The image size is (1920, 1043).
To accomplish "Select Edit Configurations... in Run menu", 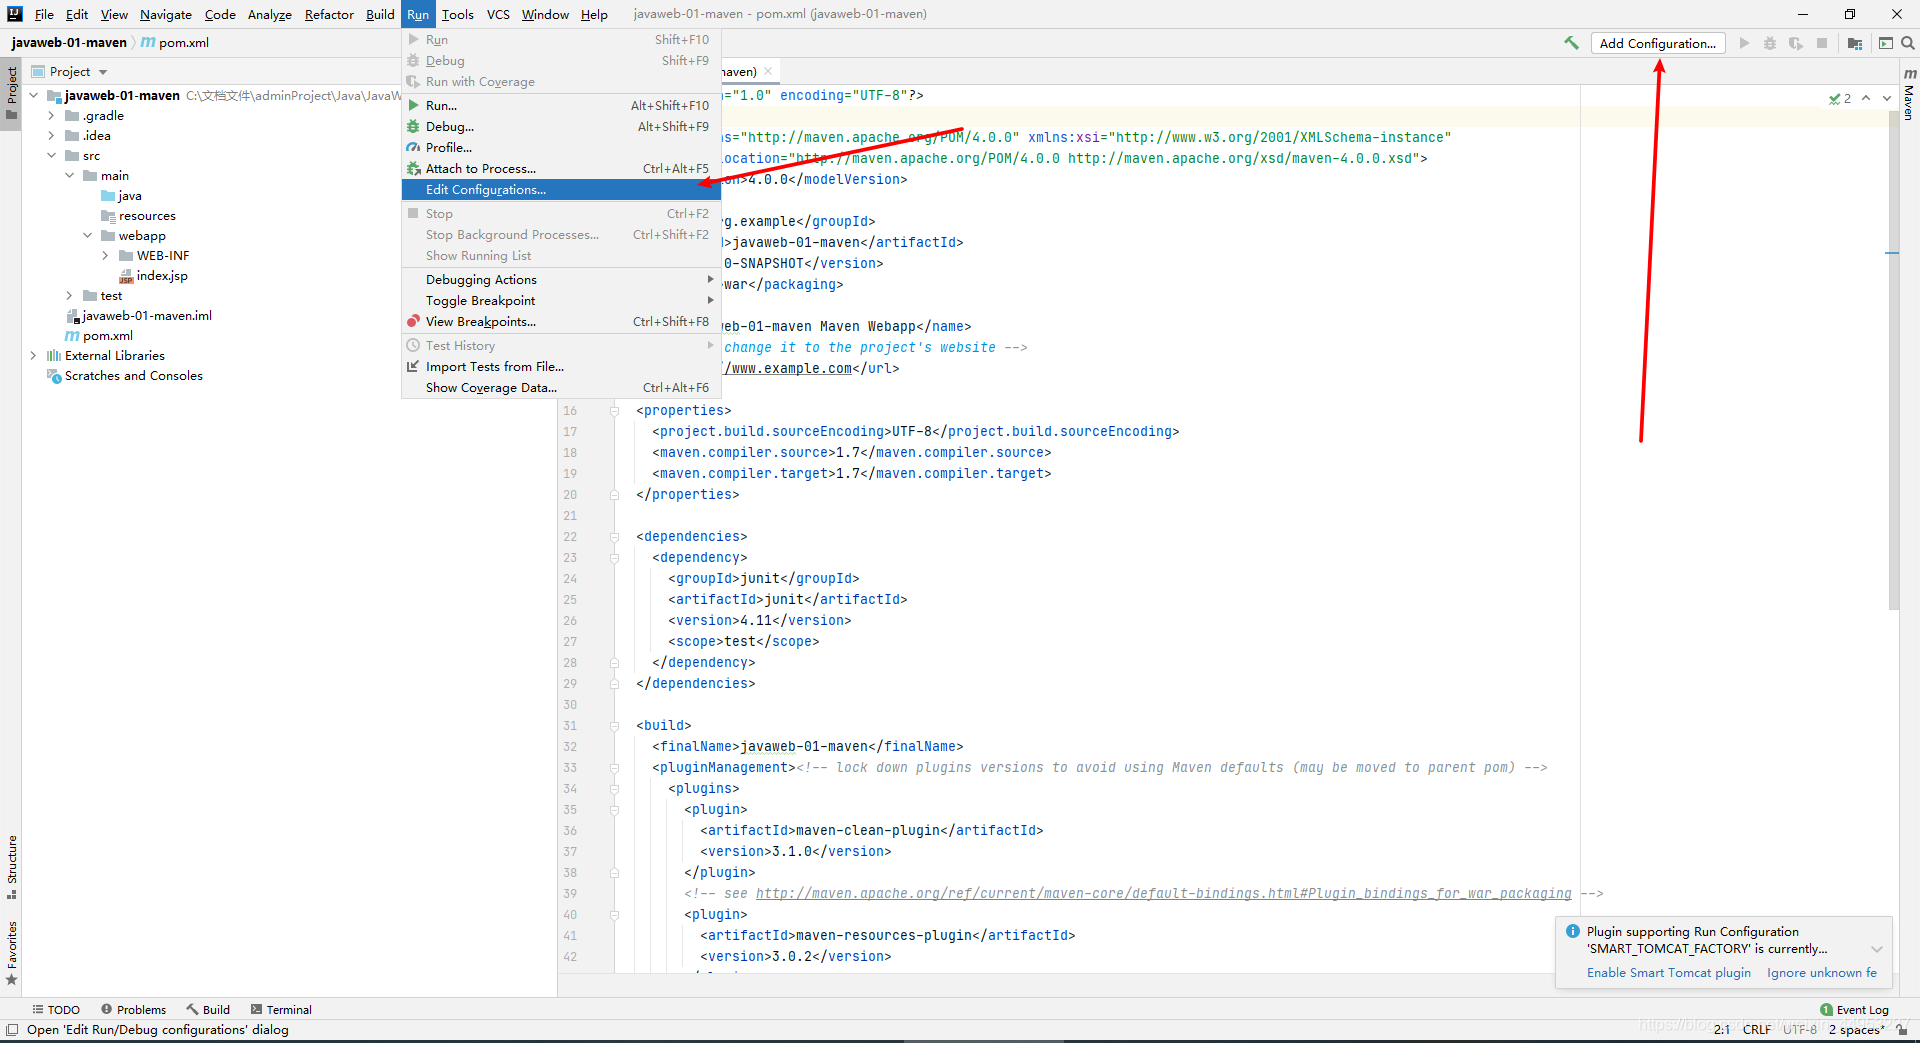I will (x=561, y=190).
